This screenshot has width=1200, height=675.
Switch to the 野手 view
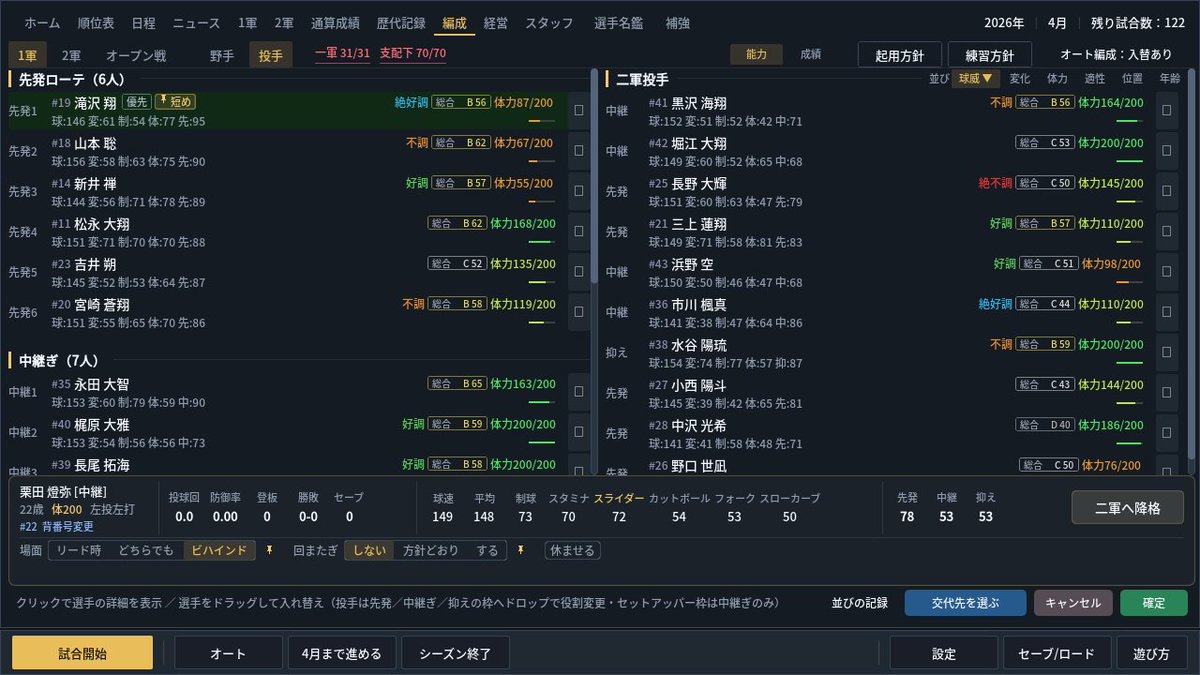pos(223,56)
